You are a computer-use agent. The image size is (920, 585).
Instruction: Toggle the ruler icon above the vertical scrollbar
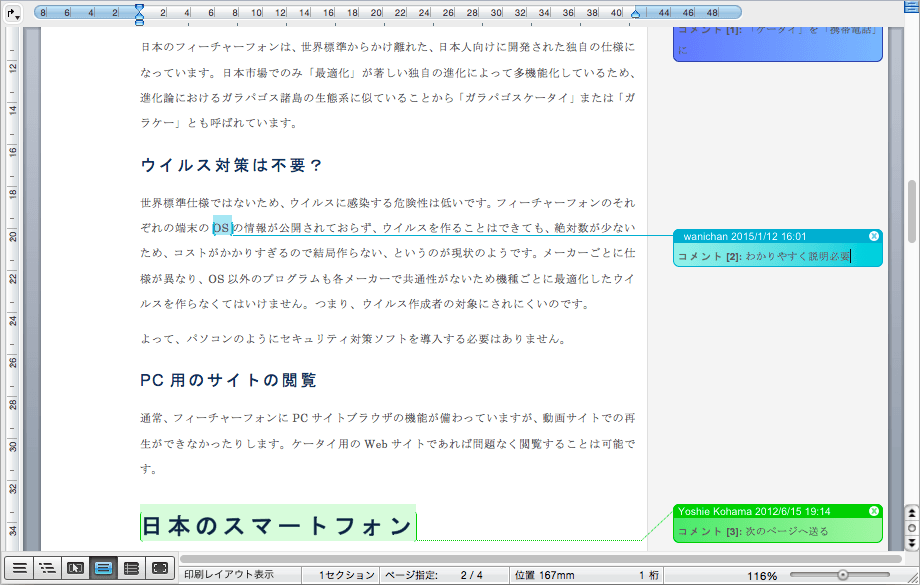[911, 6]
